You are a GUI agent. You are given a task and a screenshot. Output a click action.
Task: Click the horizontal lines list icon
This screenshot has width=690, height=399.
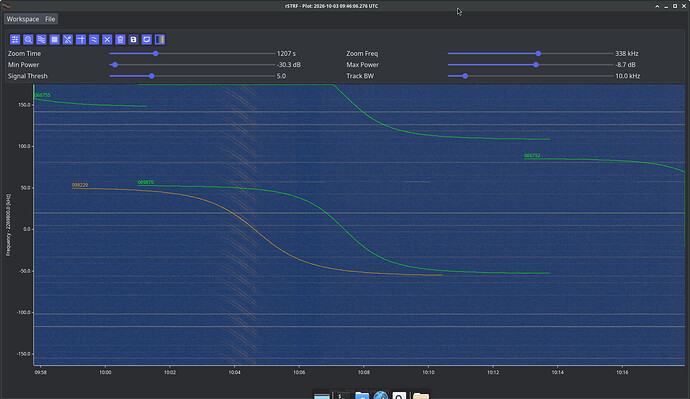[x=41, y=40]
